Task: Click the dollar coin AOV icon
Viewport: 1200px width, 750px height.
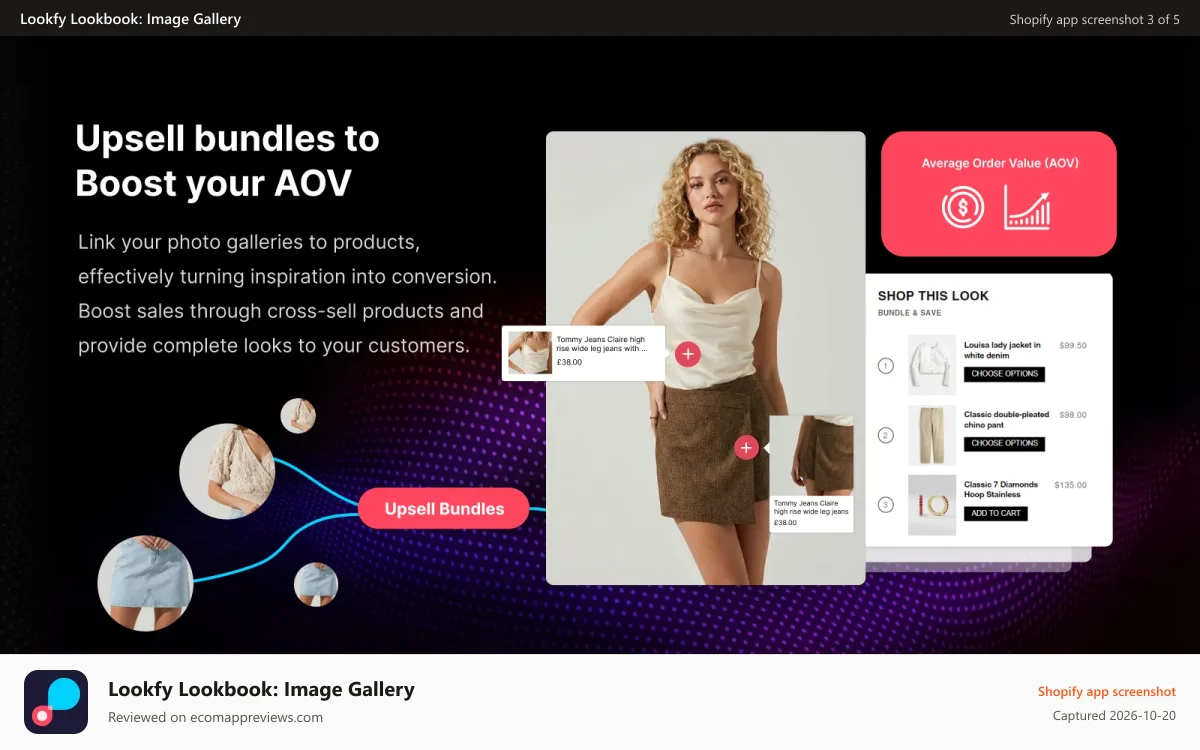Action: [x=963, y=208]
